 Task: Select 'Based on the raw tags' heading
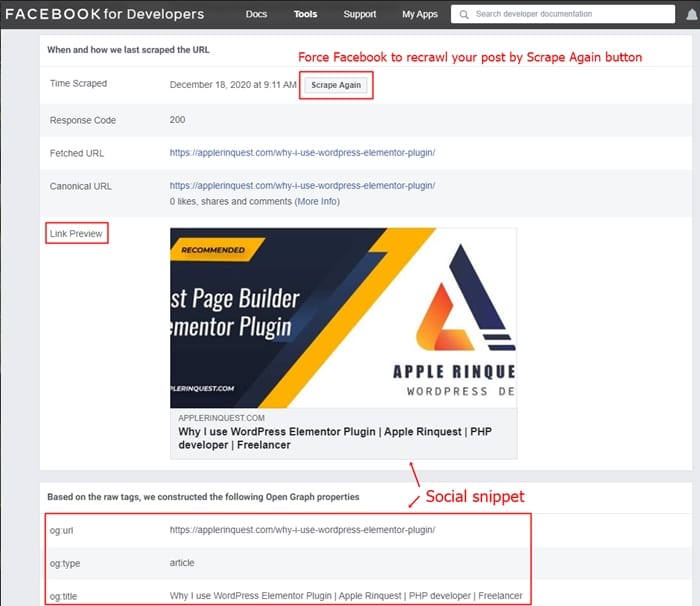tap(203, 497)
